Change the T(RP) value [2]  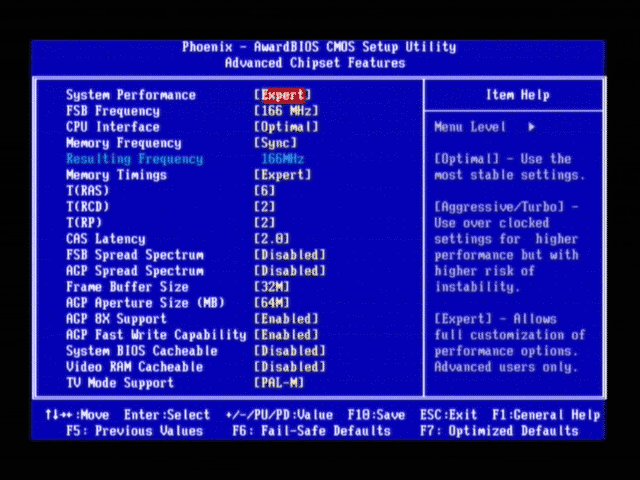tap(264, 223)
